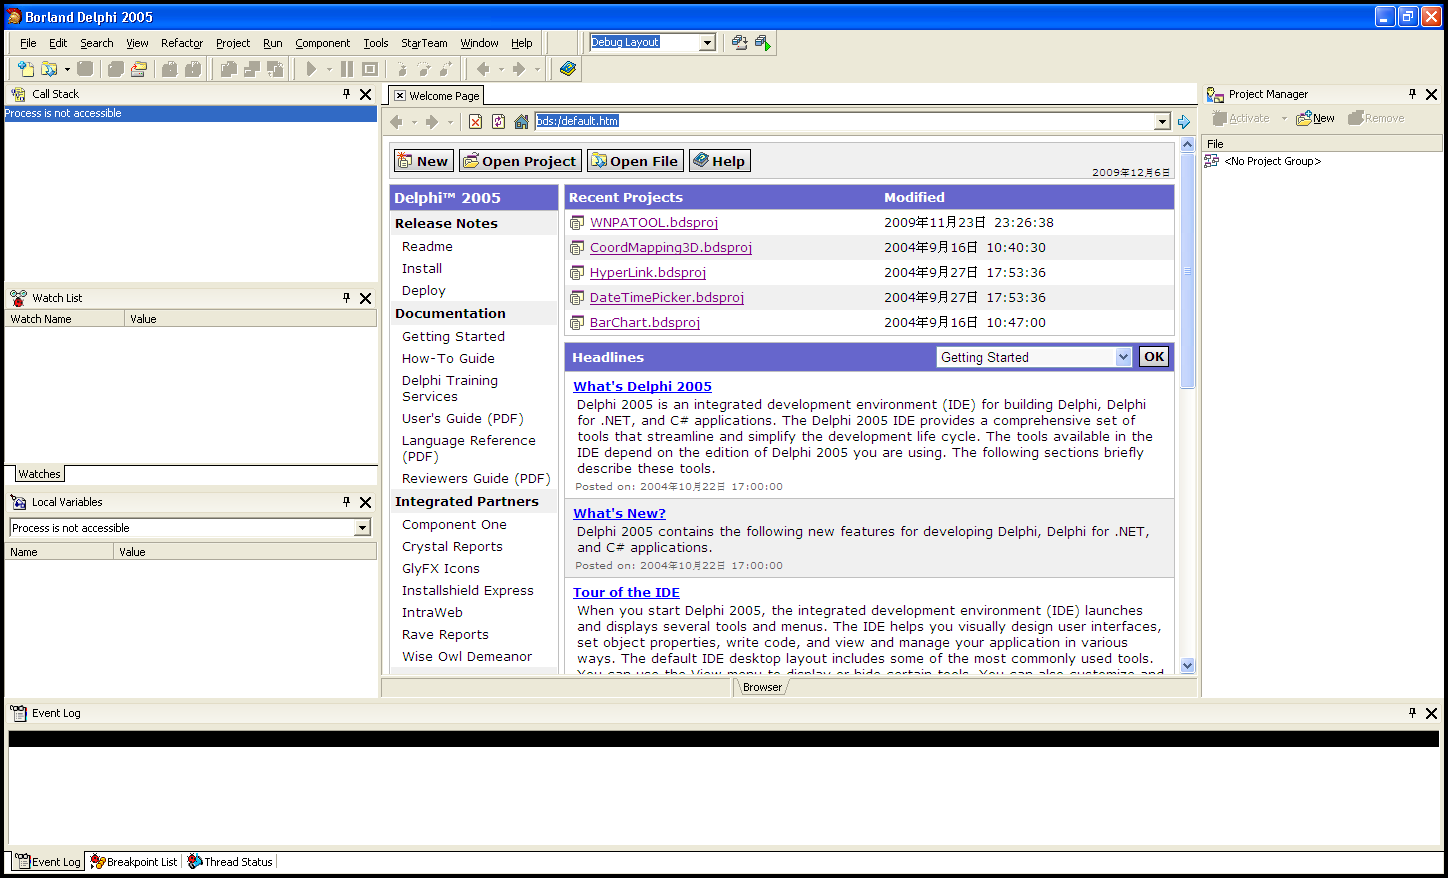The height and width of the screenshot is (878, 1448).
Task: Click the Go arrow beside address bar
Action: [x=1184, y=122]
